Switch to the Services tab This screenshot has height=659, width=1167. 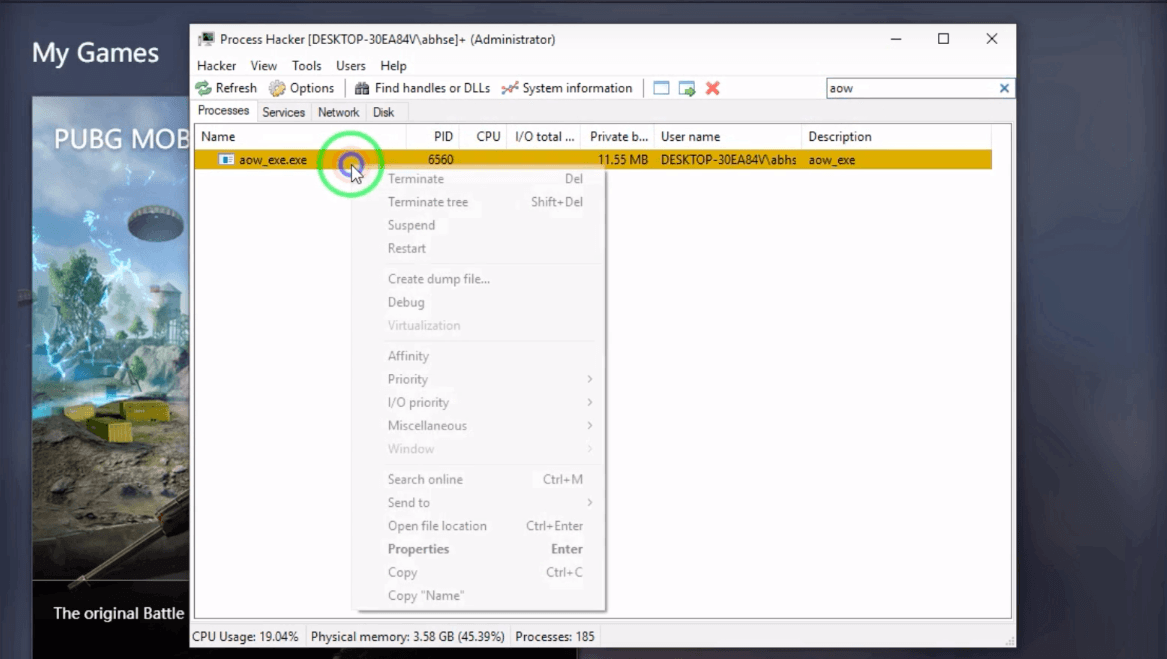click(283, 112)
